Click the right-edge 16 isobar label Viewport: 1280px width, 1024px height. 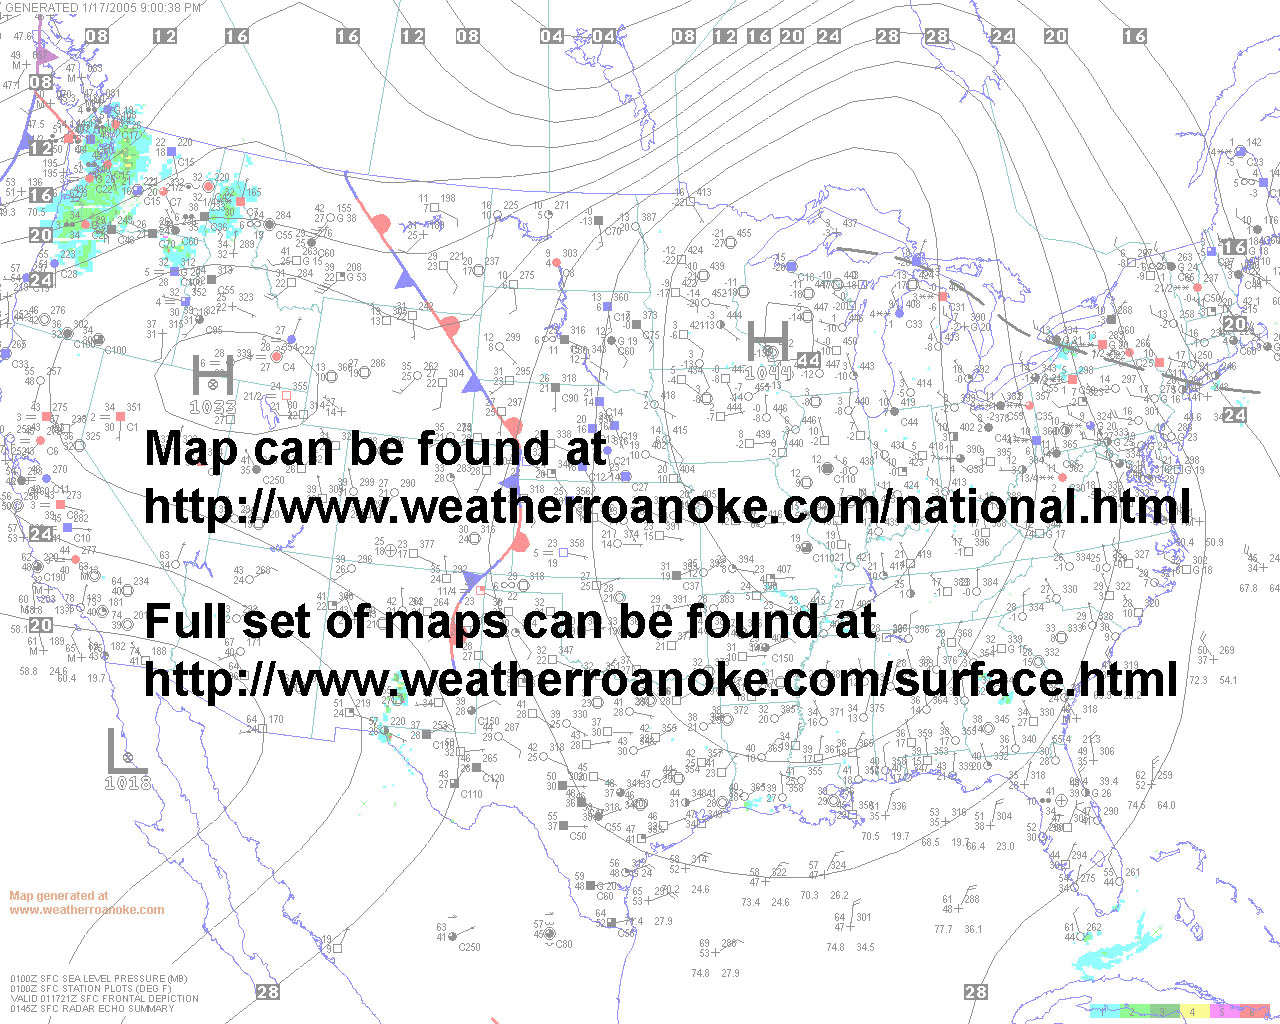click(1234, 246)
